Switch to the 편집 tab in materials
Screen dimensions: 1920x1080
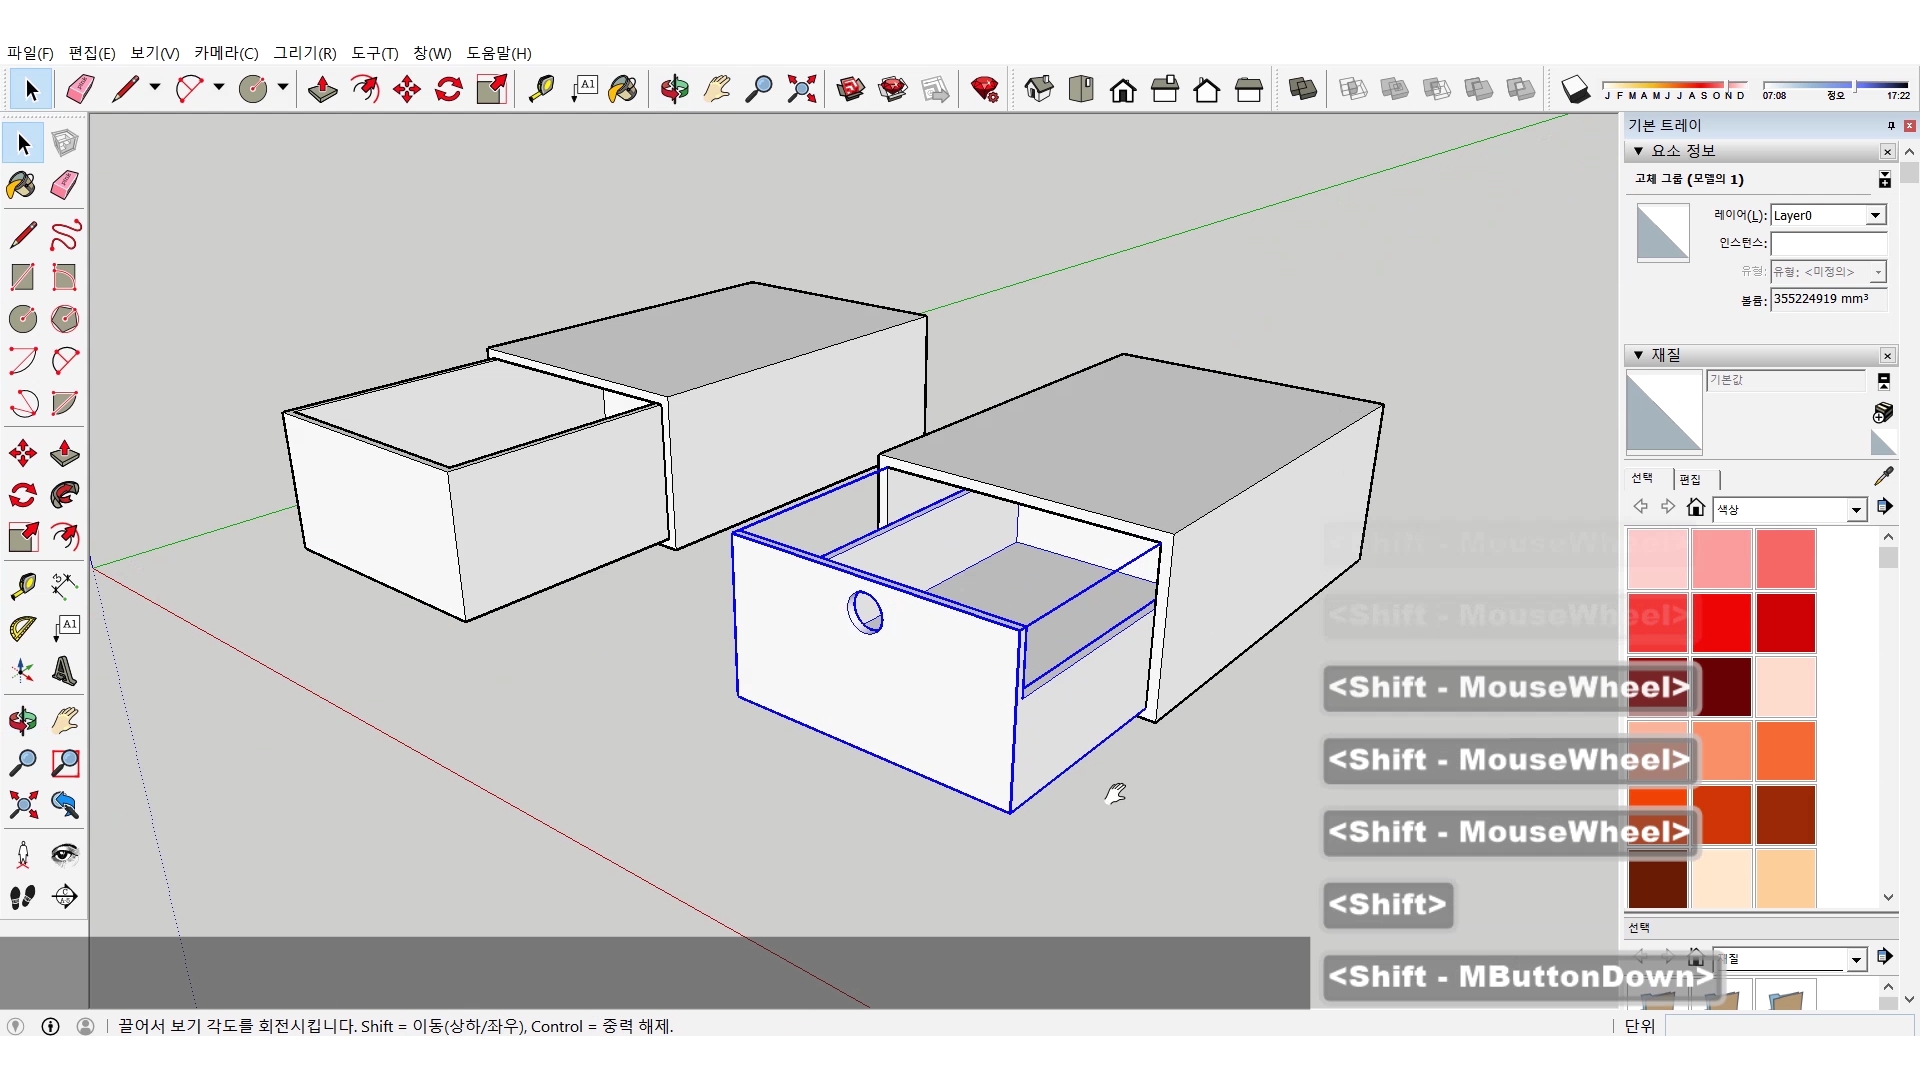(1689, 479)
